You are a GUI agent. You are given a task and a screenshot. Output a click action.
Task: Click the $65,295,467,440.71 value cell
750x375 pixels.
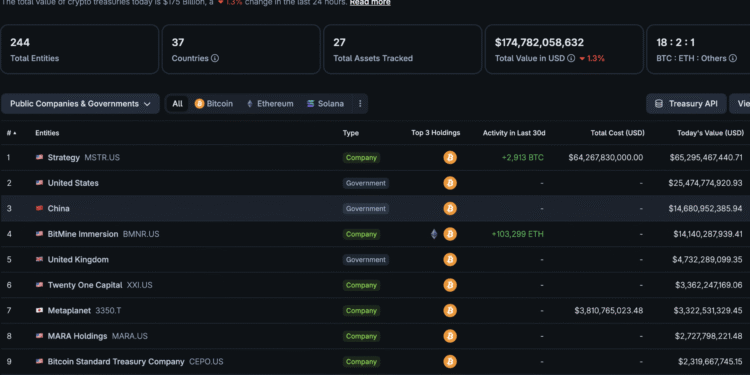click(706, 157)
